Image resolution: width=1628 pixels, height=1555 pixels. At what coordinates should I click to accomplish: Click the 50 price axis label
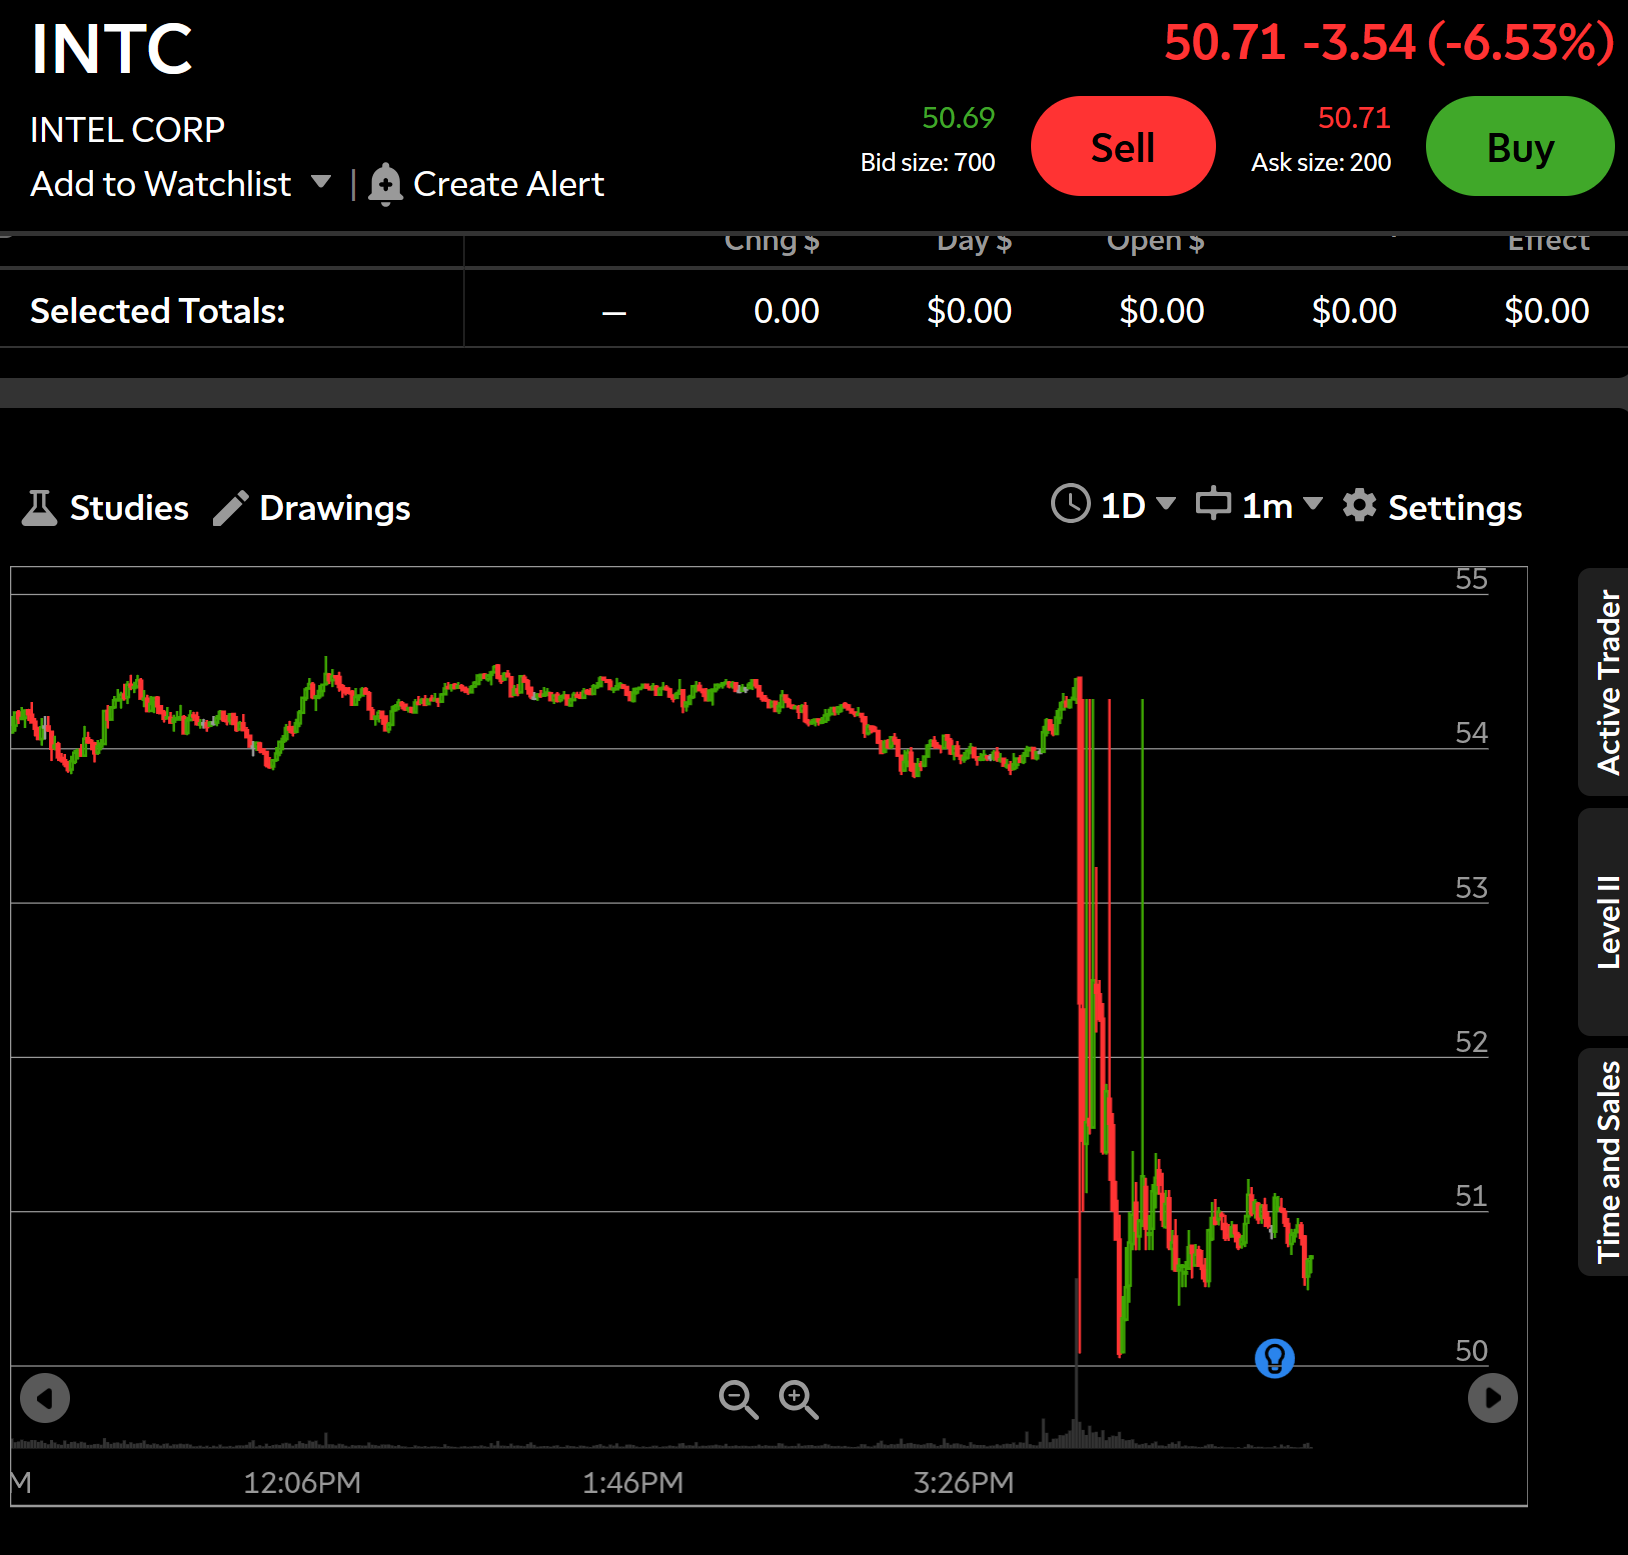pyautogui.click(x=1471, y=1351)
